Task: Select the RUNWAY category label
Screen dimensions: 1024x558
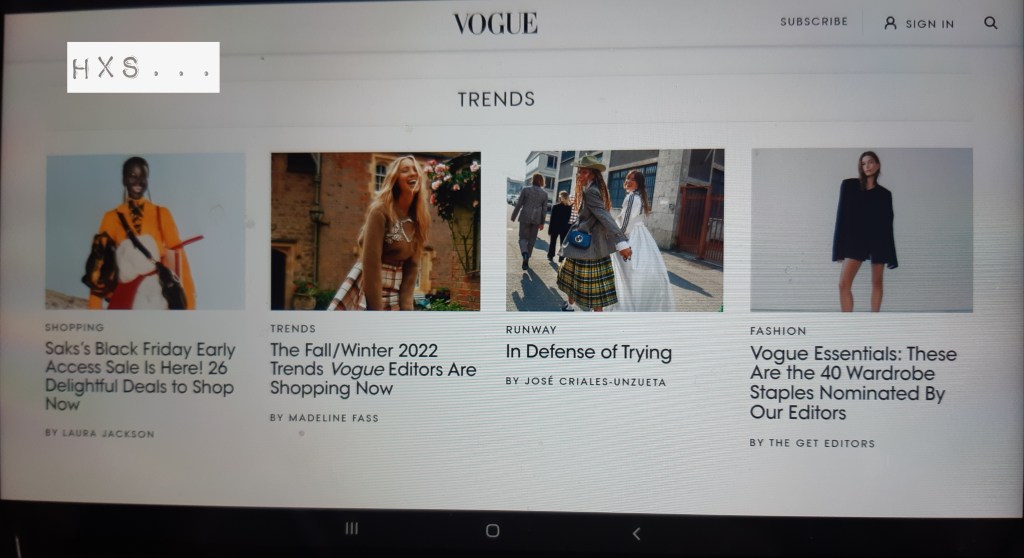Action: click(x=531, y=330)
